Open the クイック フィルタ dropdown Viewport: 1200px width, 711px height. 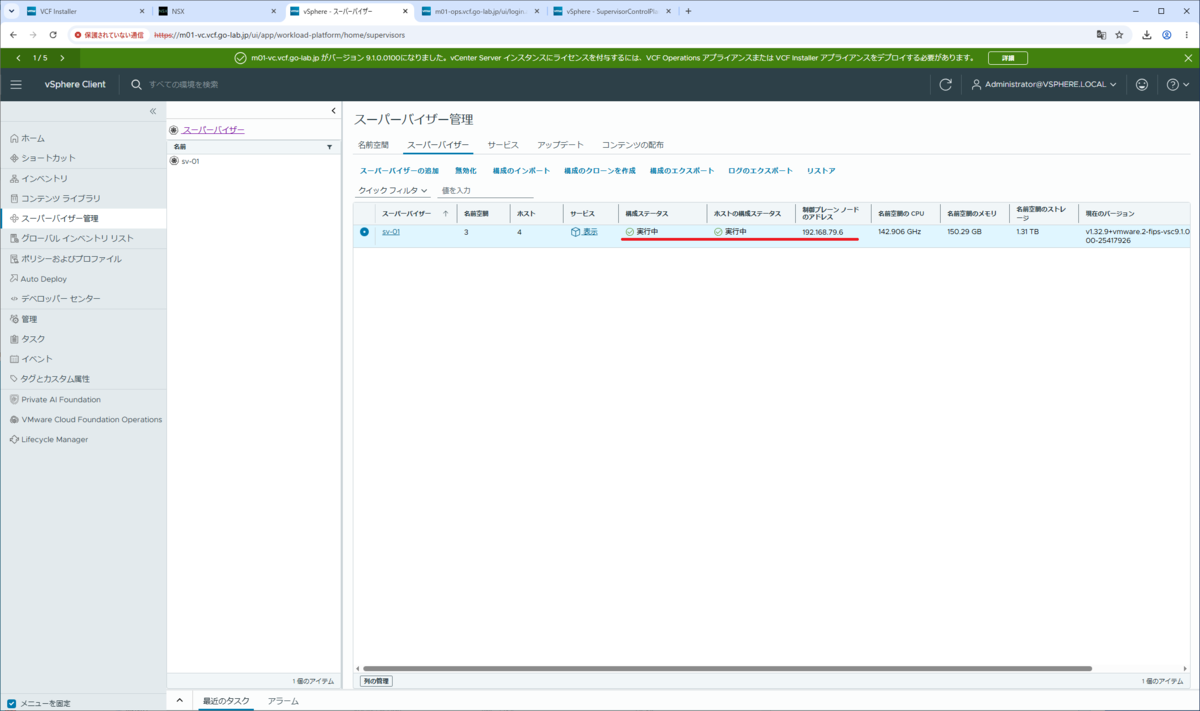393,190
